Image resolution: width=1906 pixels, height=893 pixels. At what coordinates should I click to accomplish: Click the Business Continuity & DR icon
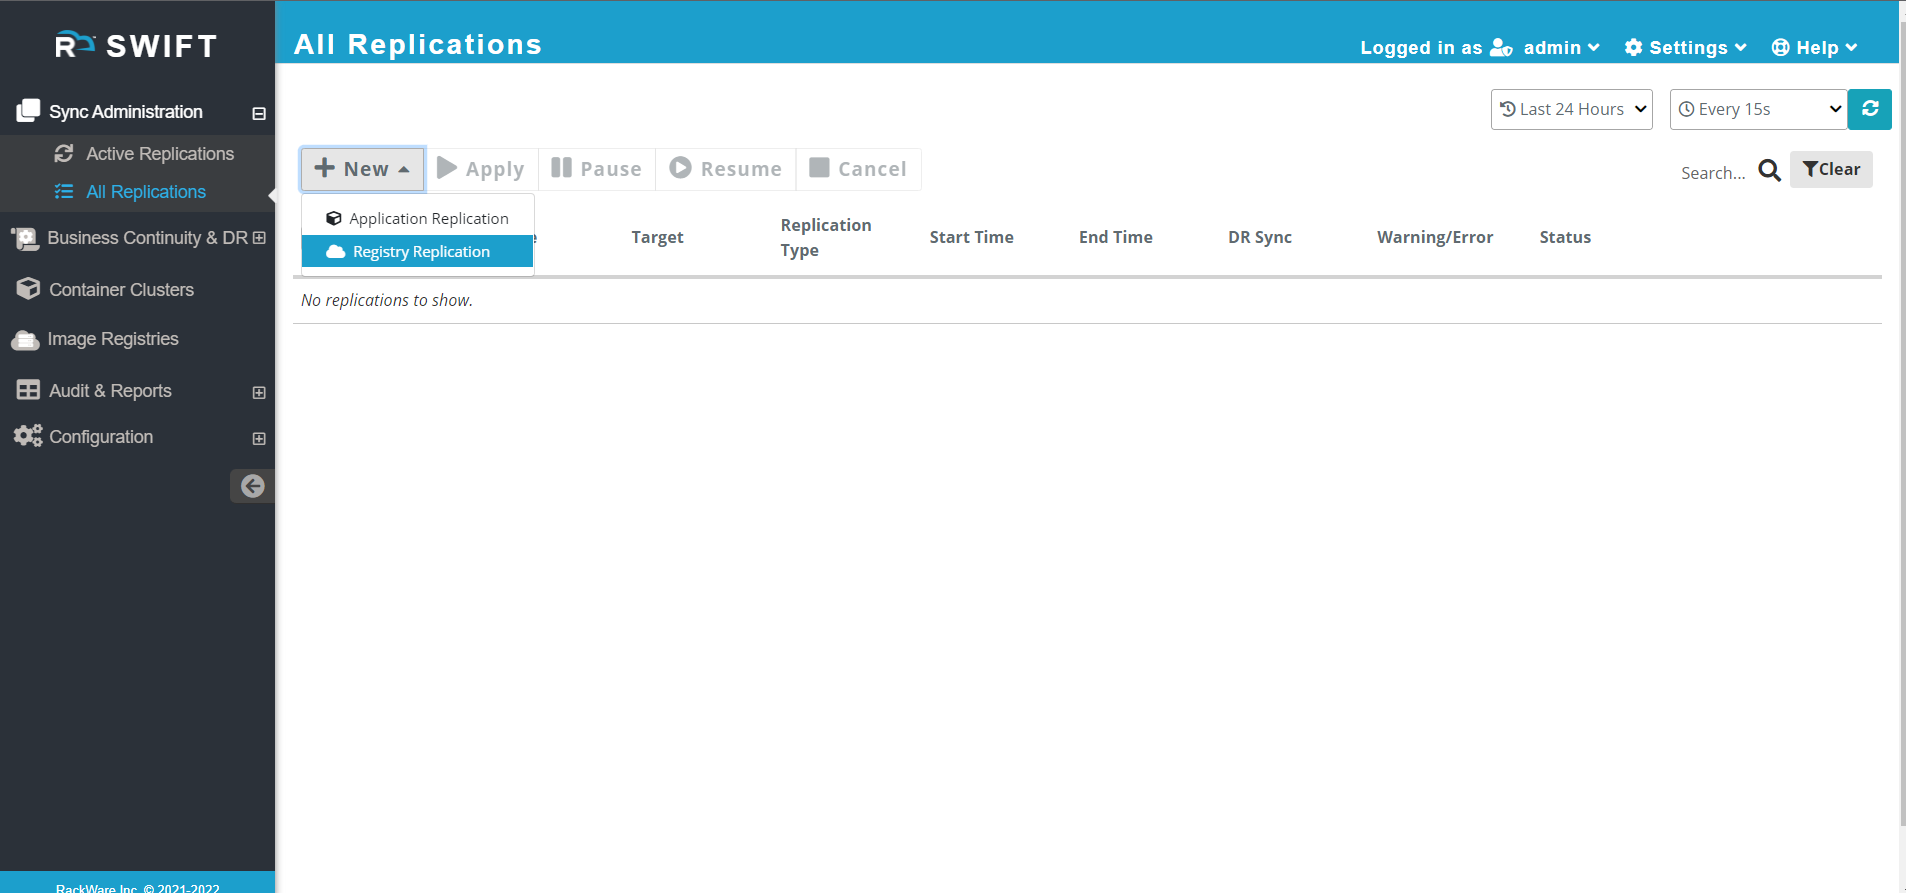pos(25,238)
